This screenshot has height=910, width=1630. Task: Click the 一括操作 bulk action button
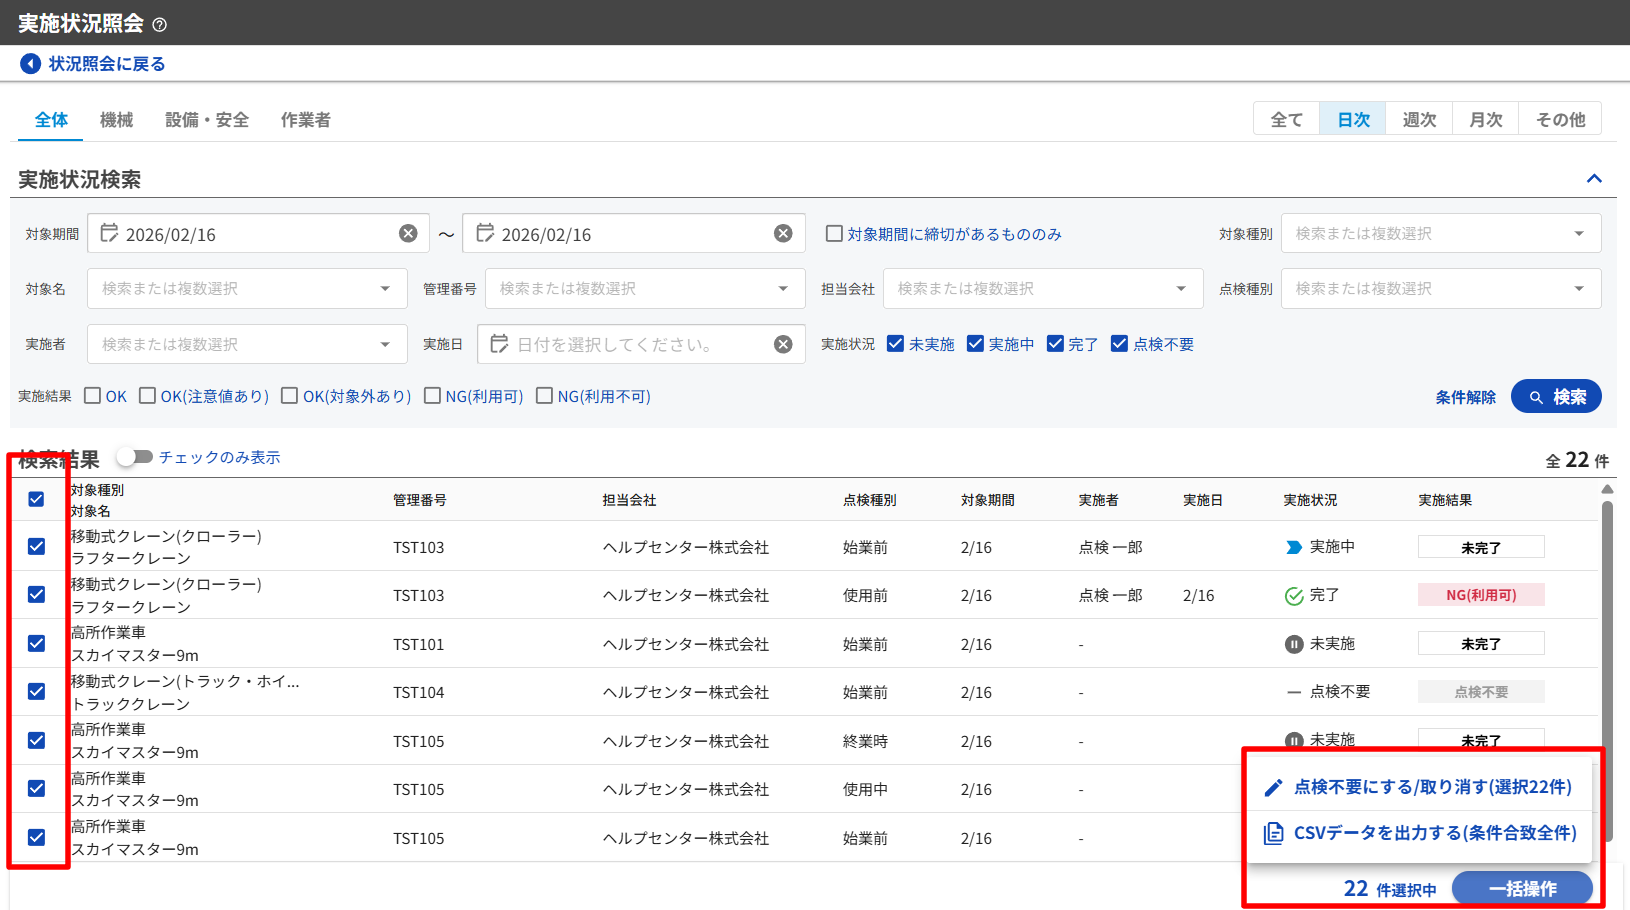pos(1522,888)
